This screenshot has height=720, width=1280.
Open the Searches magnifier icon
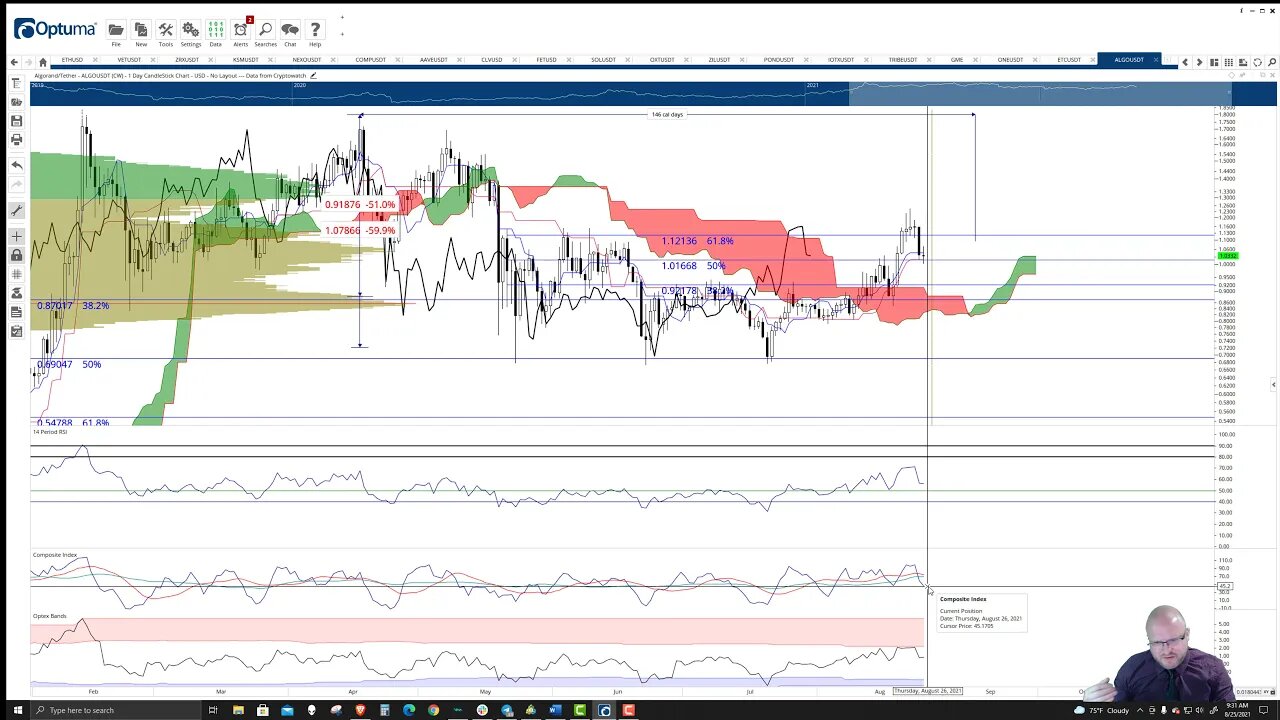coord(265,31)
